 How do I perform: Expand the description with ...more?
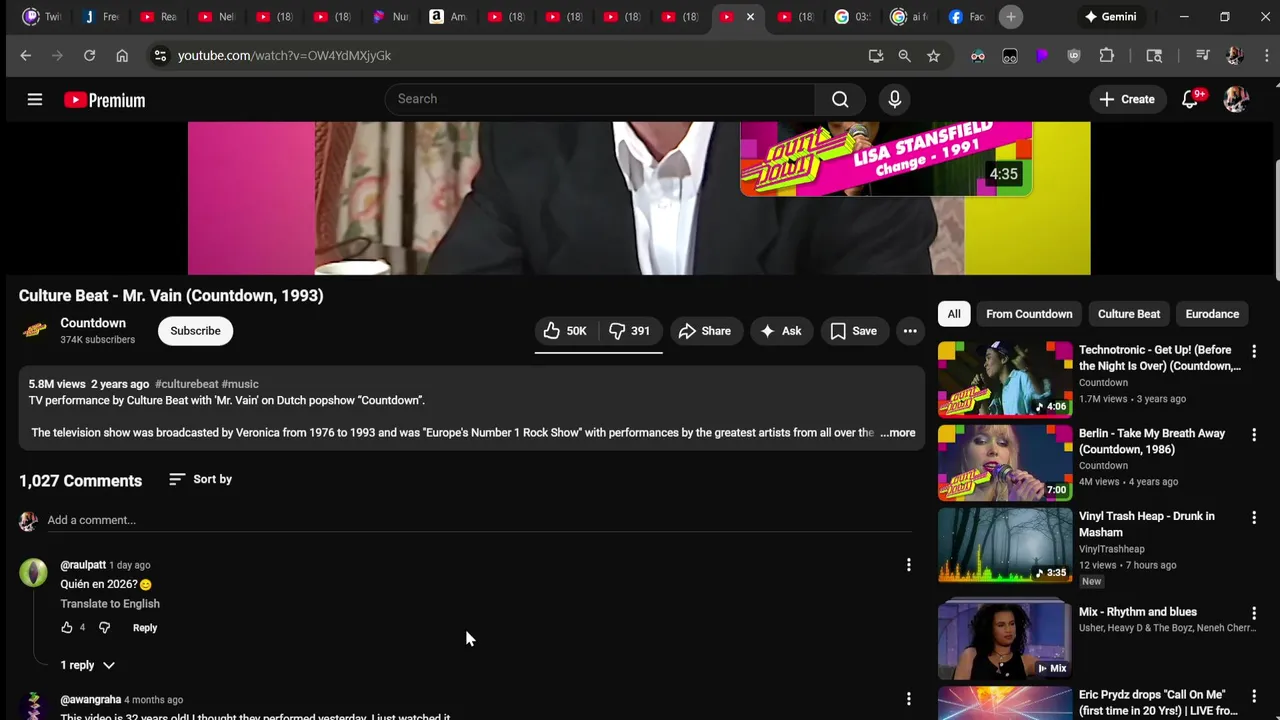click(898, 433)
